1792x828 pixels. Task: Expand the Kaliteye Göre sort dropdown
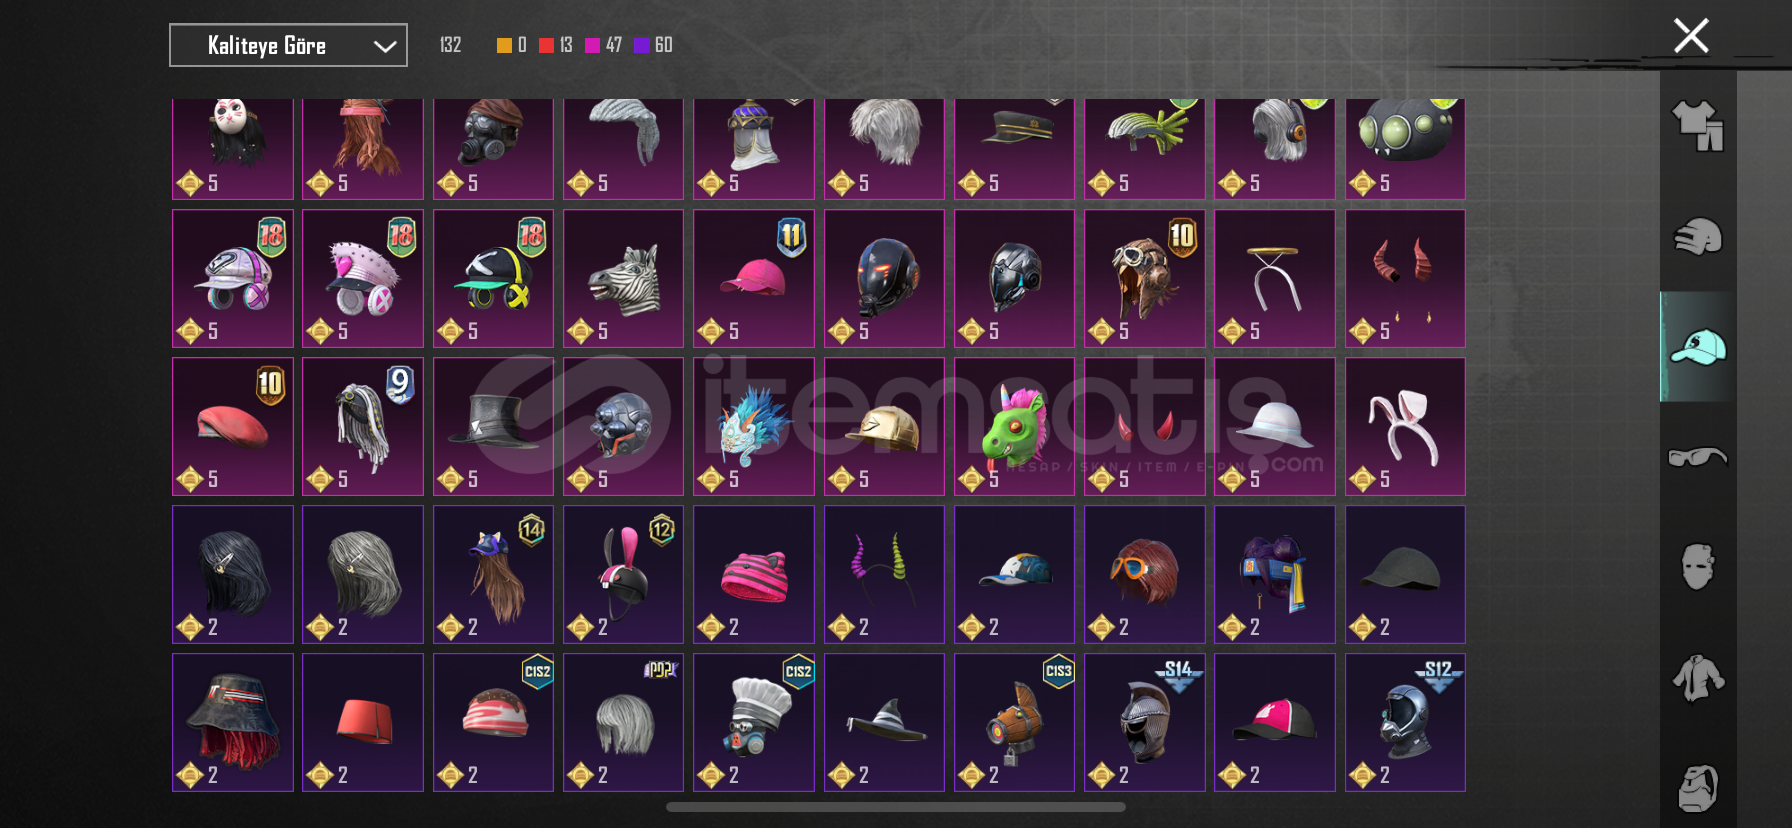pos(288,45)
